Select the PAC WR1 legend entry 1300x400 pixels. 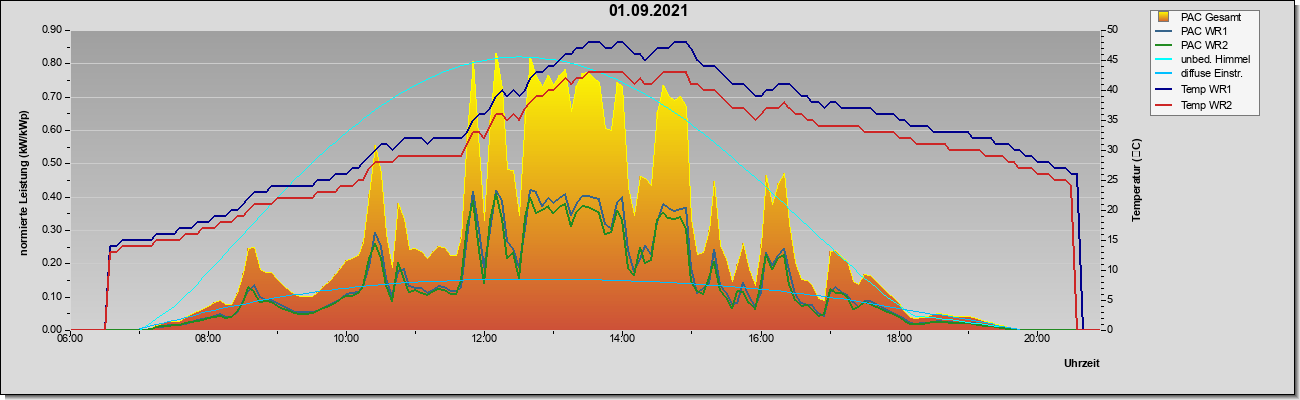point(1196,31)
